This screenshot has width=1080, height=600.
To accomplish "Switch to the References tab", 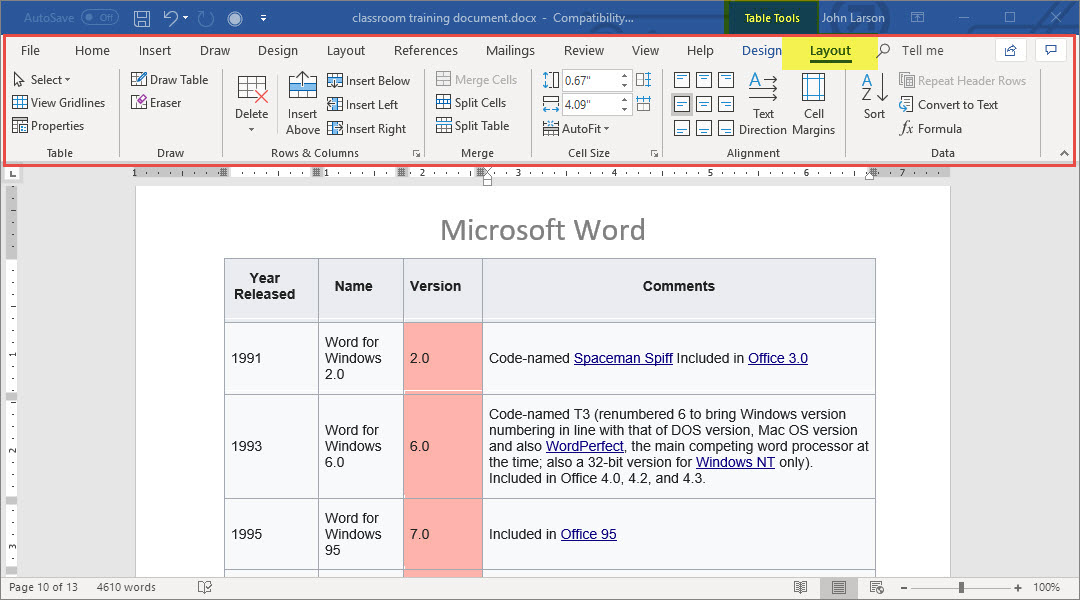I will tap(425, 51).
